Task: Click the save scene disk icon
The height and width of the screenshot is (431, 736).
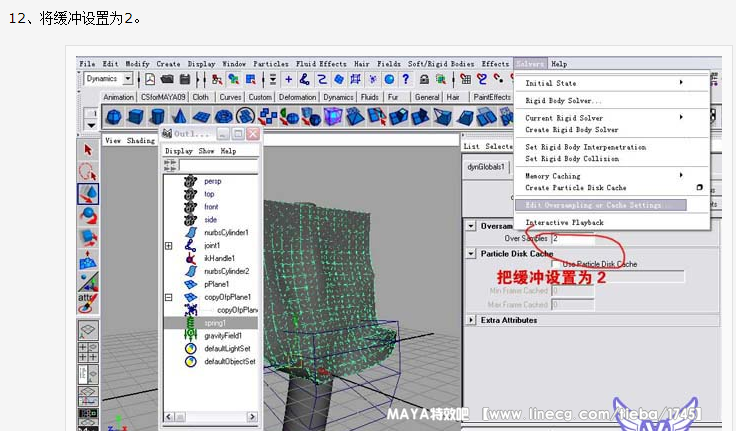Action: click(x=185, y=79)
